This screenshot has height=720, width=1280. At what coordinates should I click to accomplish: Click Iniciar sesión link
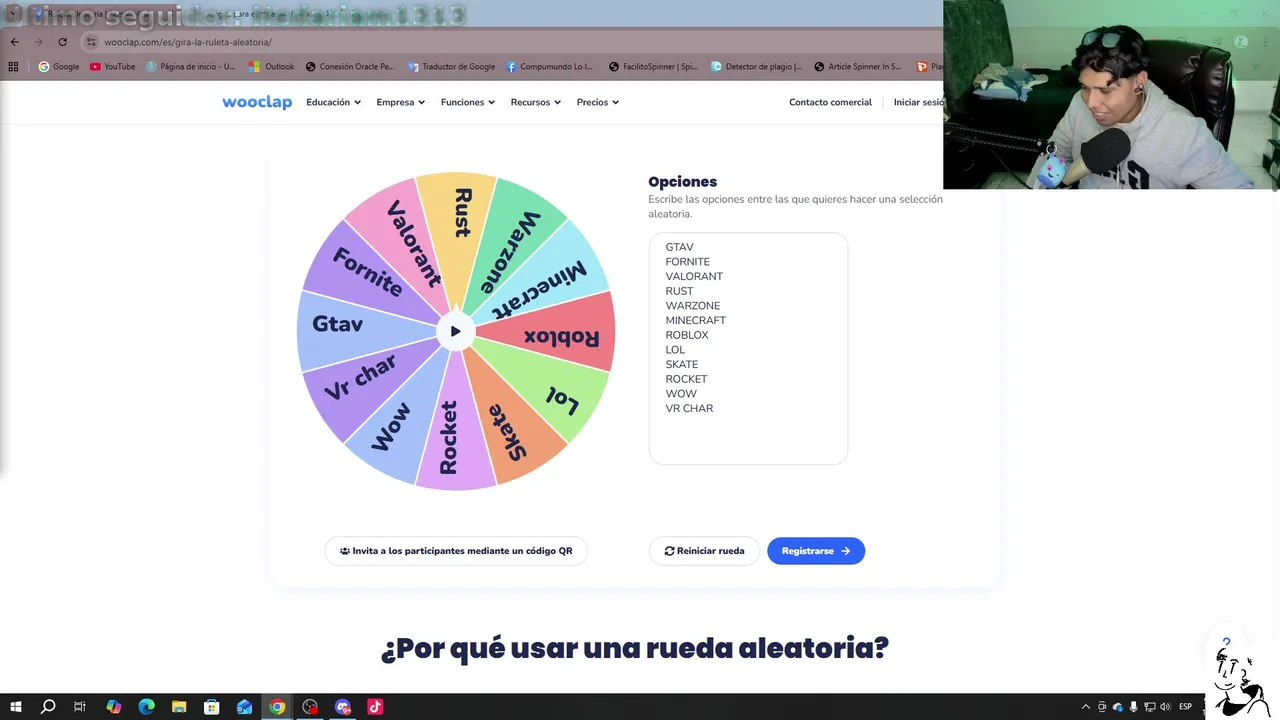(x=918, y=102)
